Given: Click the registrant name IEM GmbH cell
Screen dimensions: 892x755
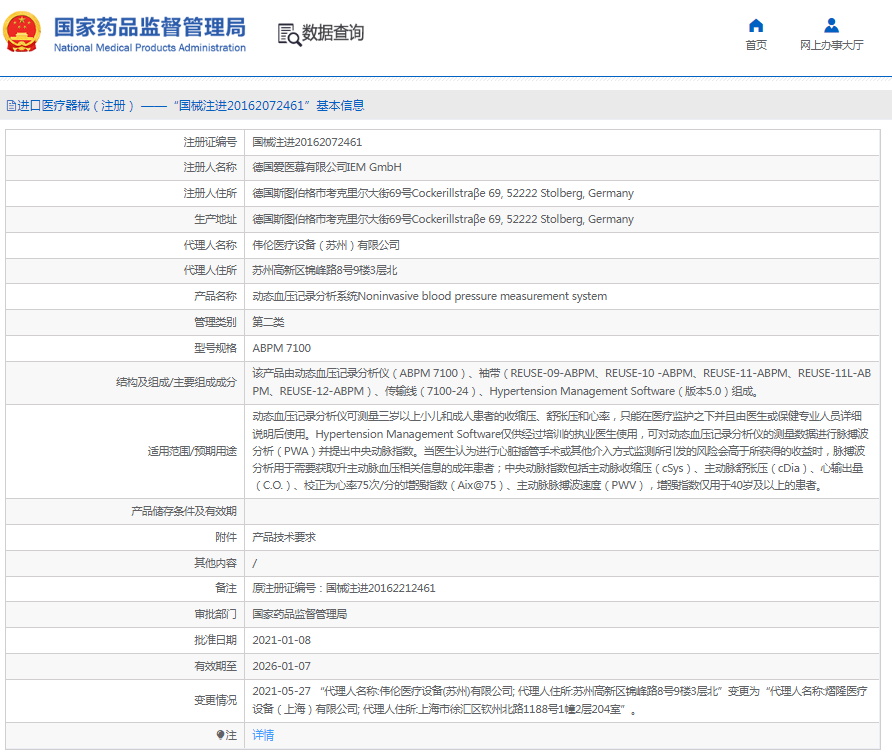Looking at the screenshot, I should [326, 167].
